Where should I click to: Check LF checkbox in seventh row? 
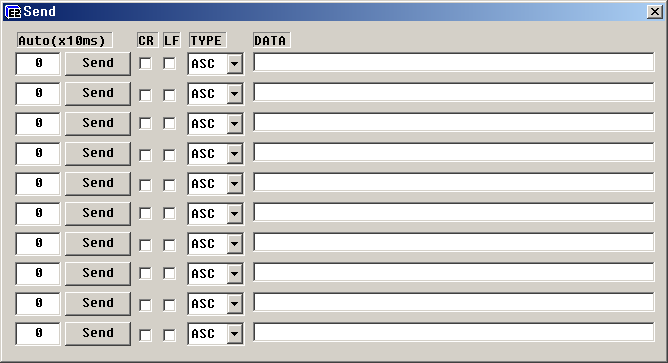[x=169, y=245]
